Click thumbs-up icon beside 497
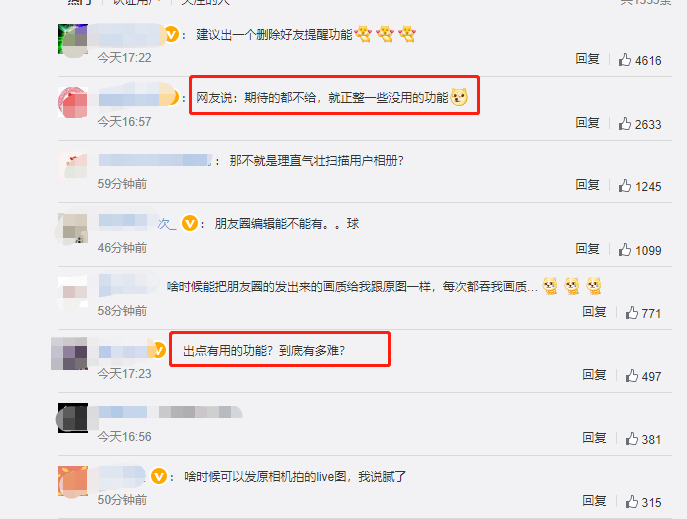 tap(632, 376)
